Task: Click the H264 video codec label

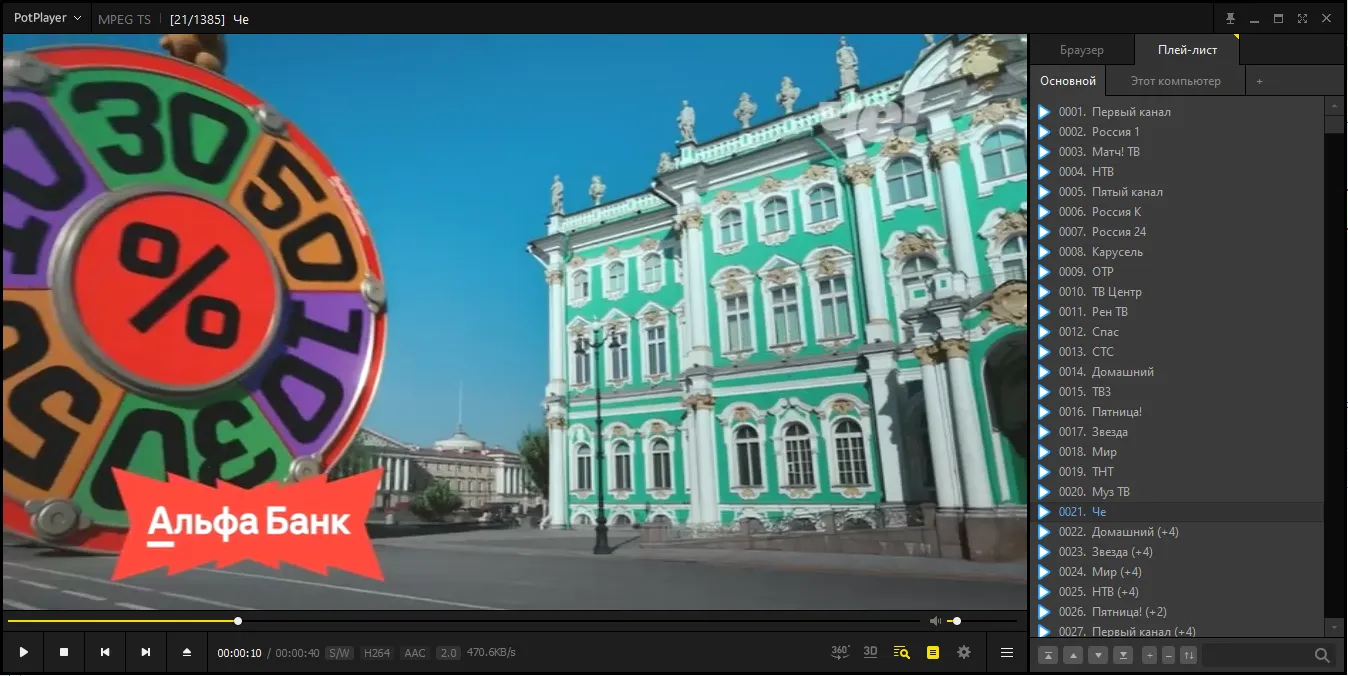Action: [x=377, y=653]
